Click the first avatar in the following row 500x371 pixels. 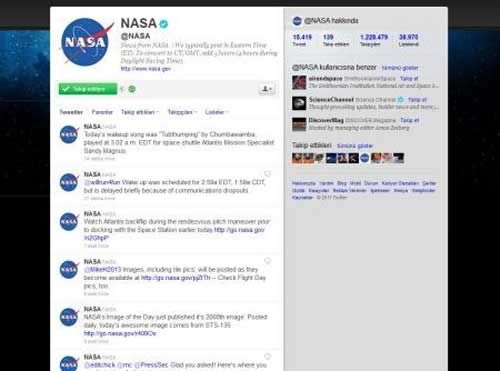click(x=297, y=158)
